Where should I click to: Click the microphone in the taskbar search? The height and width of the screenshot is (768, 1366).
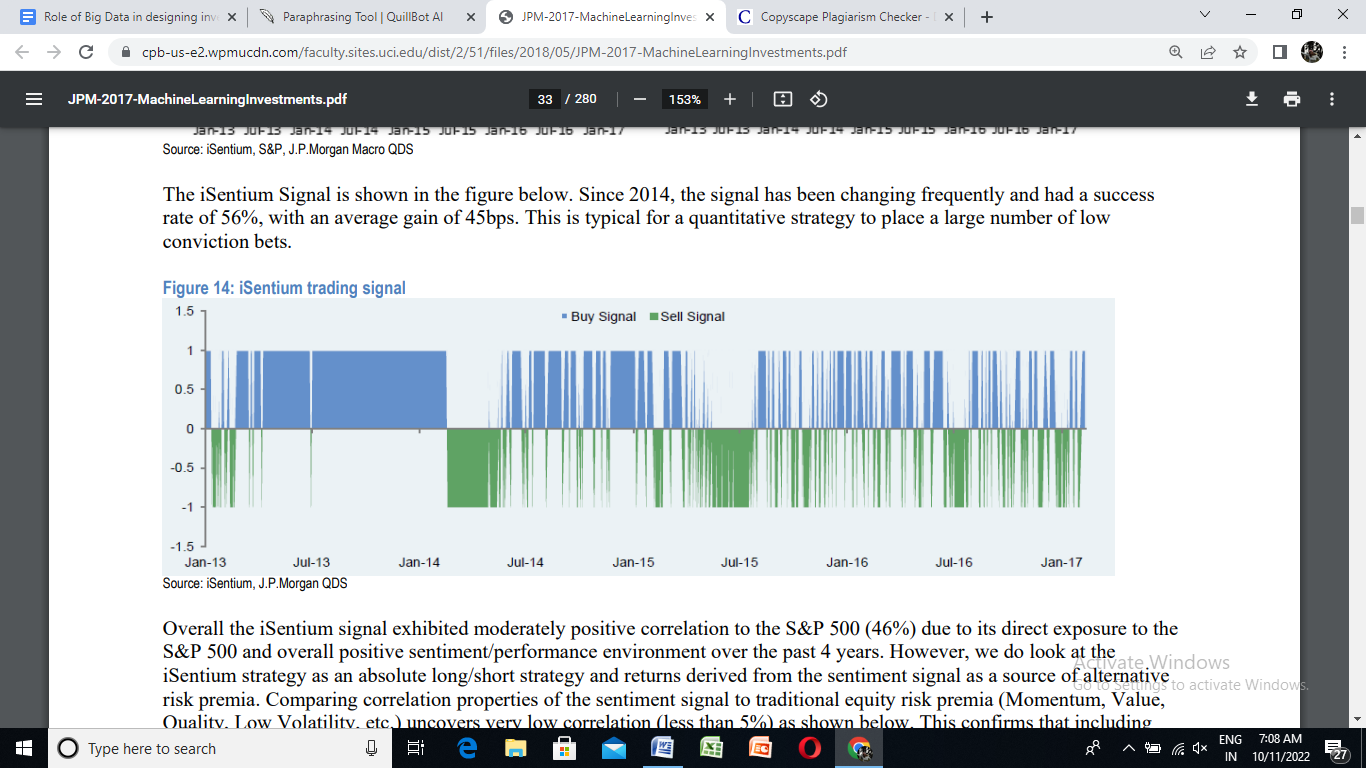371,748
